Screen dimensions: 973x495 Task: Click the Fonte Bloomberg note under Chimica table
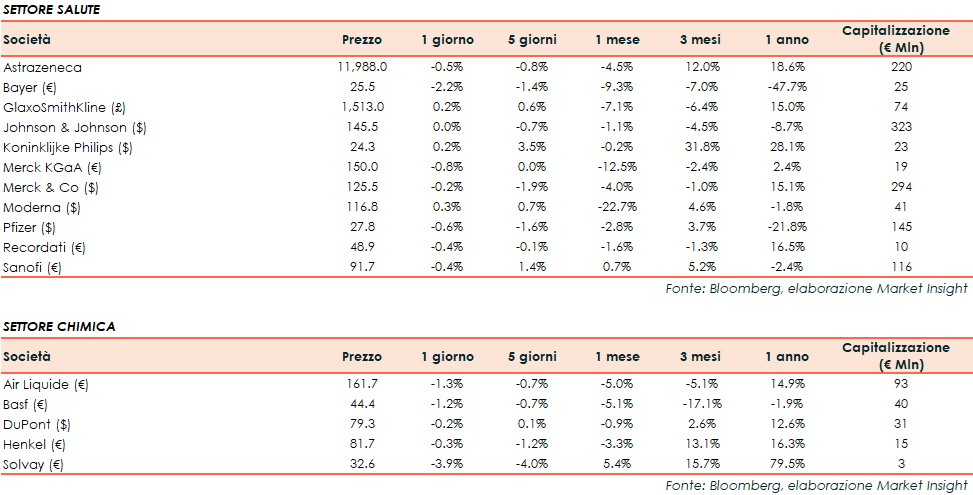coord(816,485)
